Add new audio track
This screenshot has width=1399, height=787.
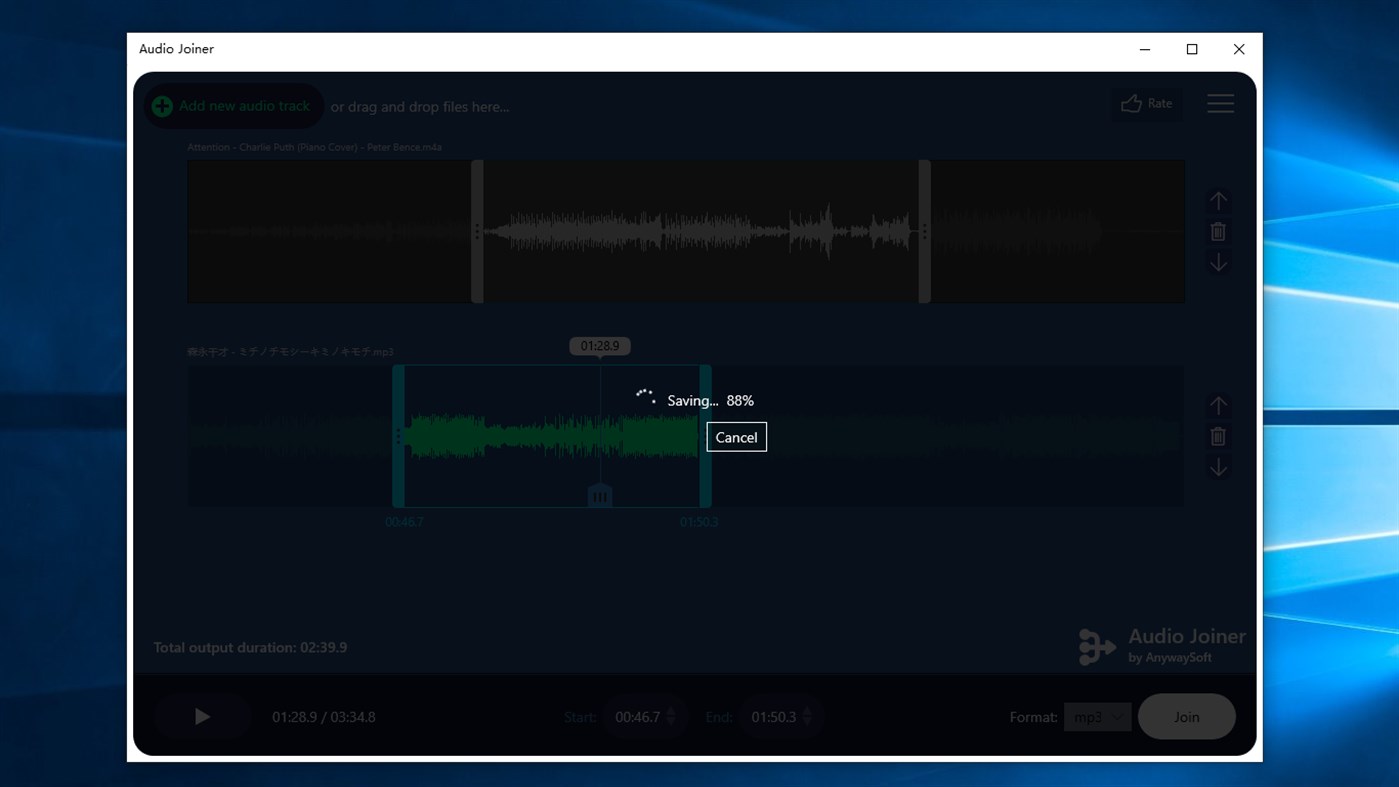click(x=232, y=105)
